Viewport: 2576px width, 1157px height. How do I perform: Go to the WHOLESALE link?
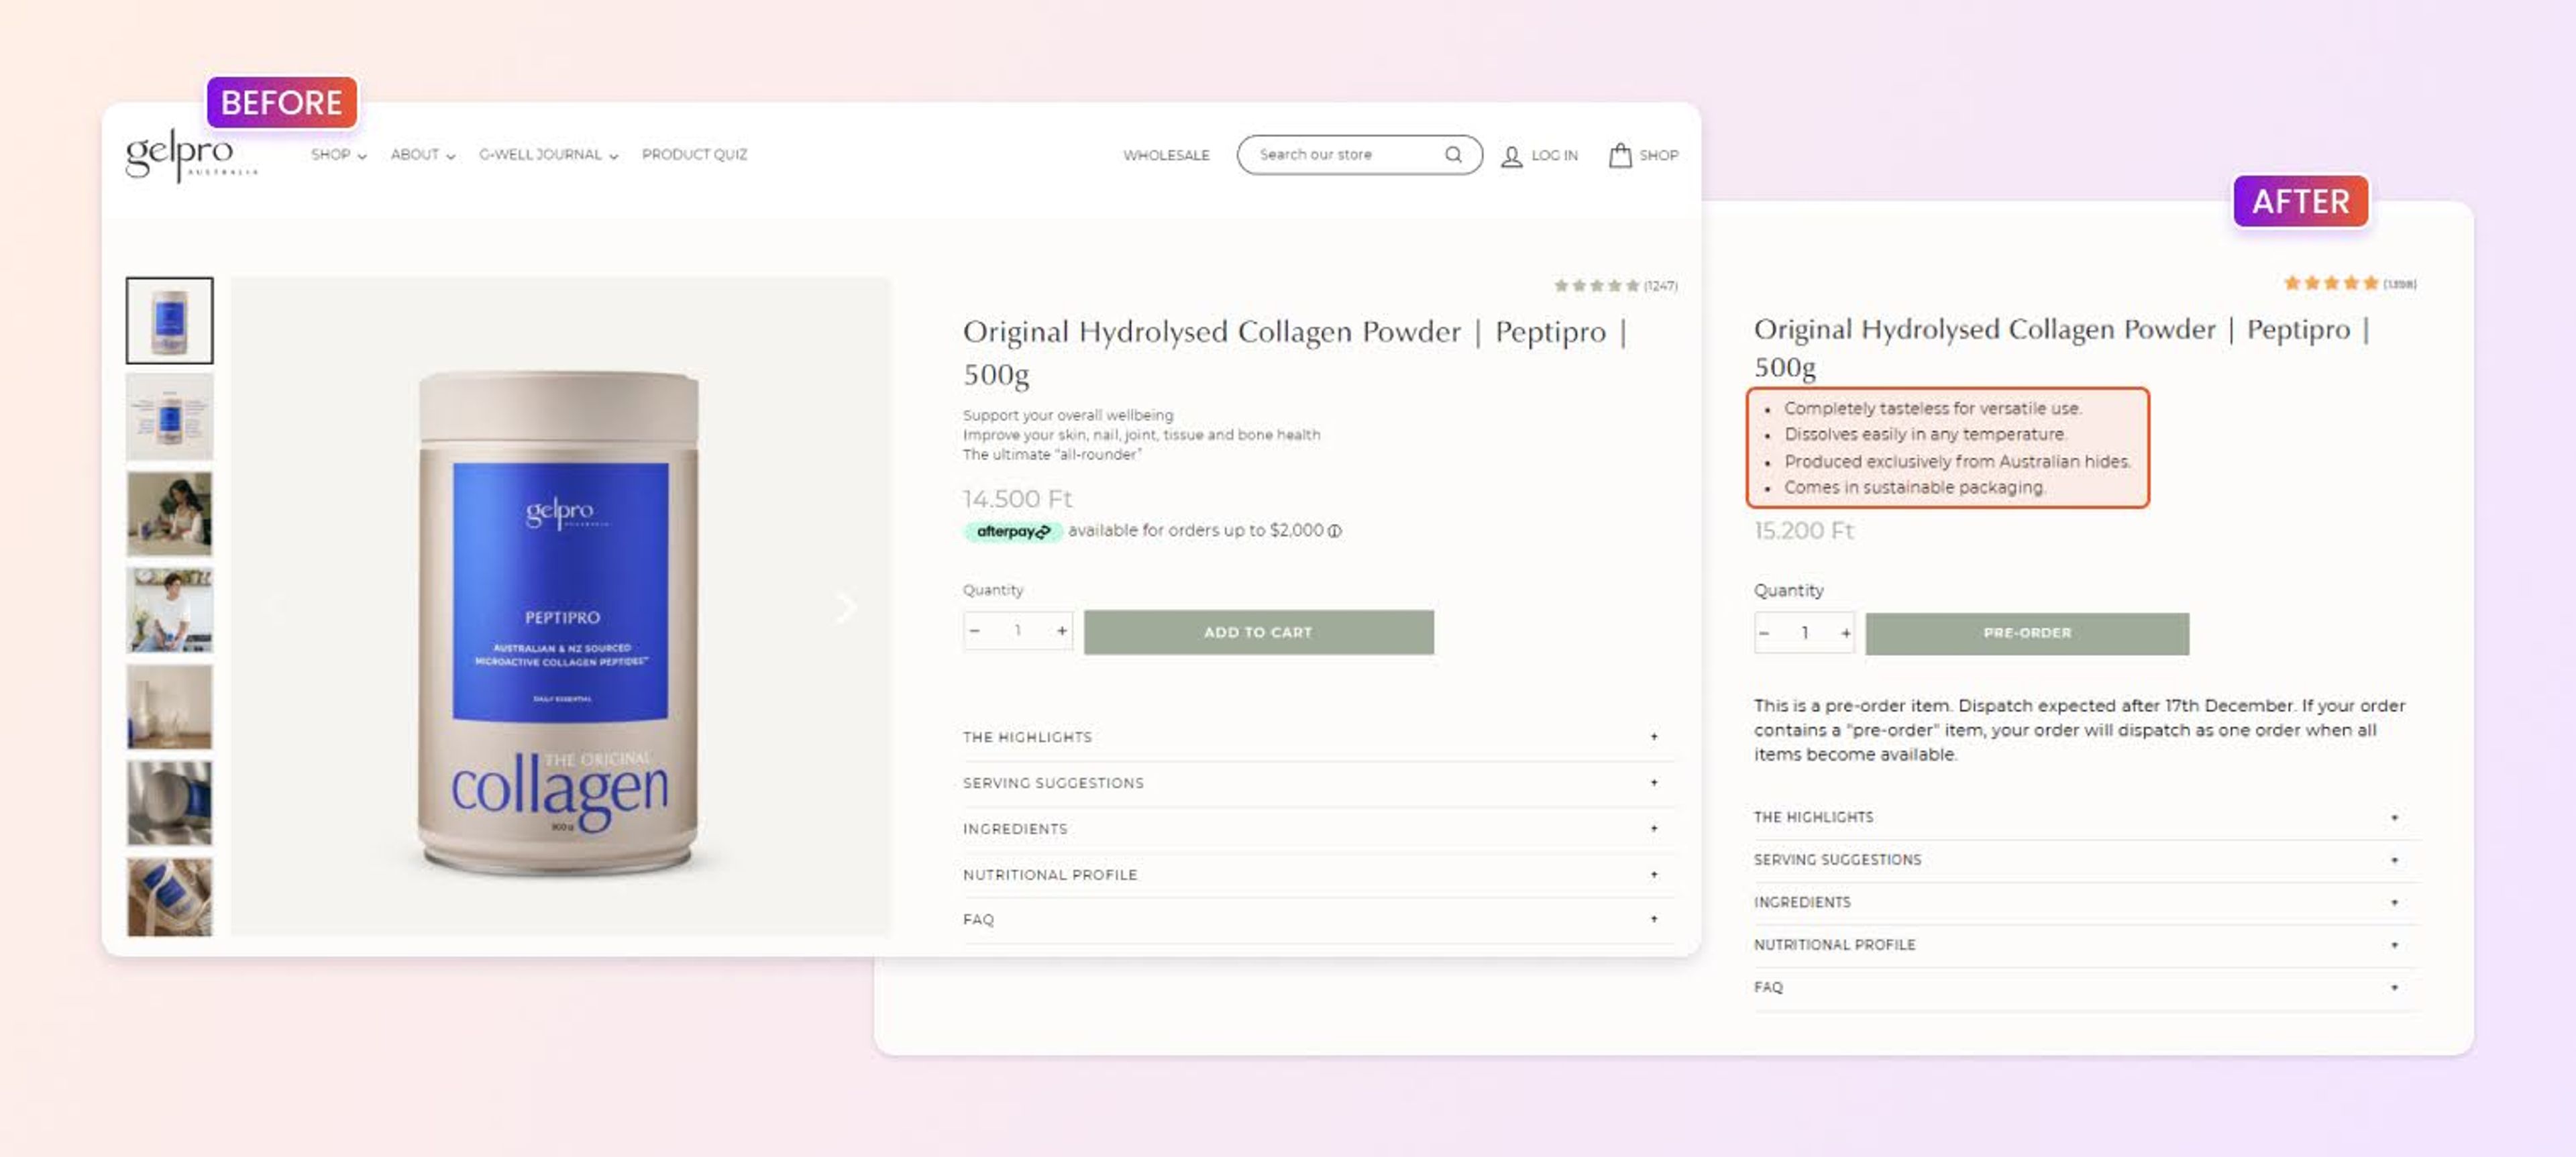pyautogui.click(x=1166, y=155)
